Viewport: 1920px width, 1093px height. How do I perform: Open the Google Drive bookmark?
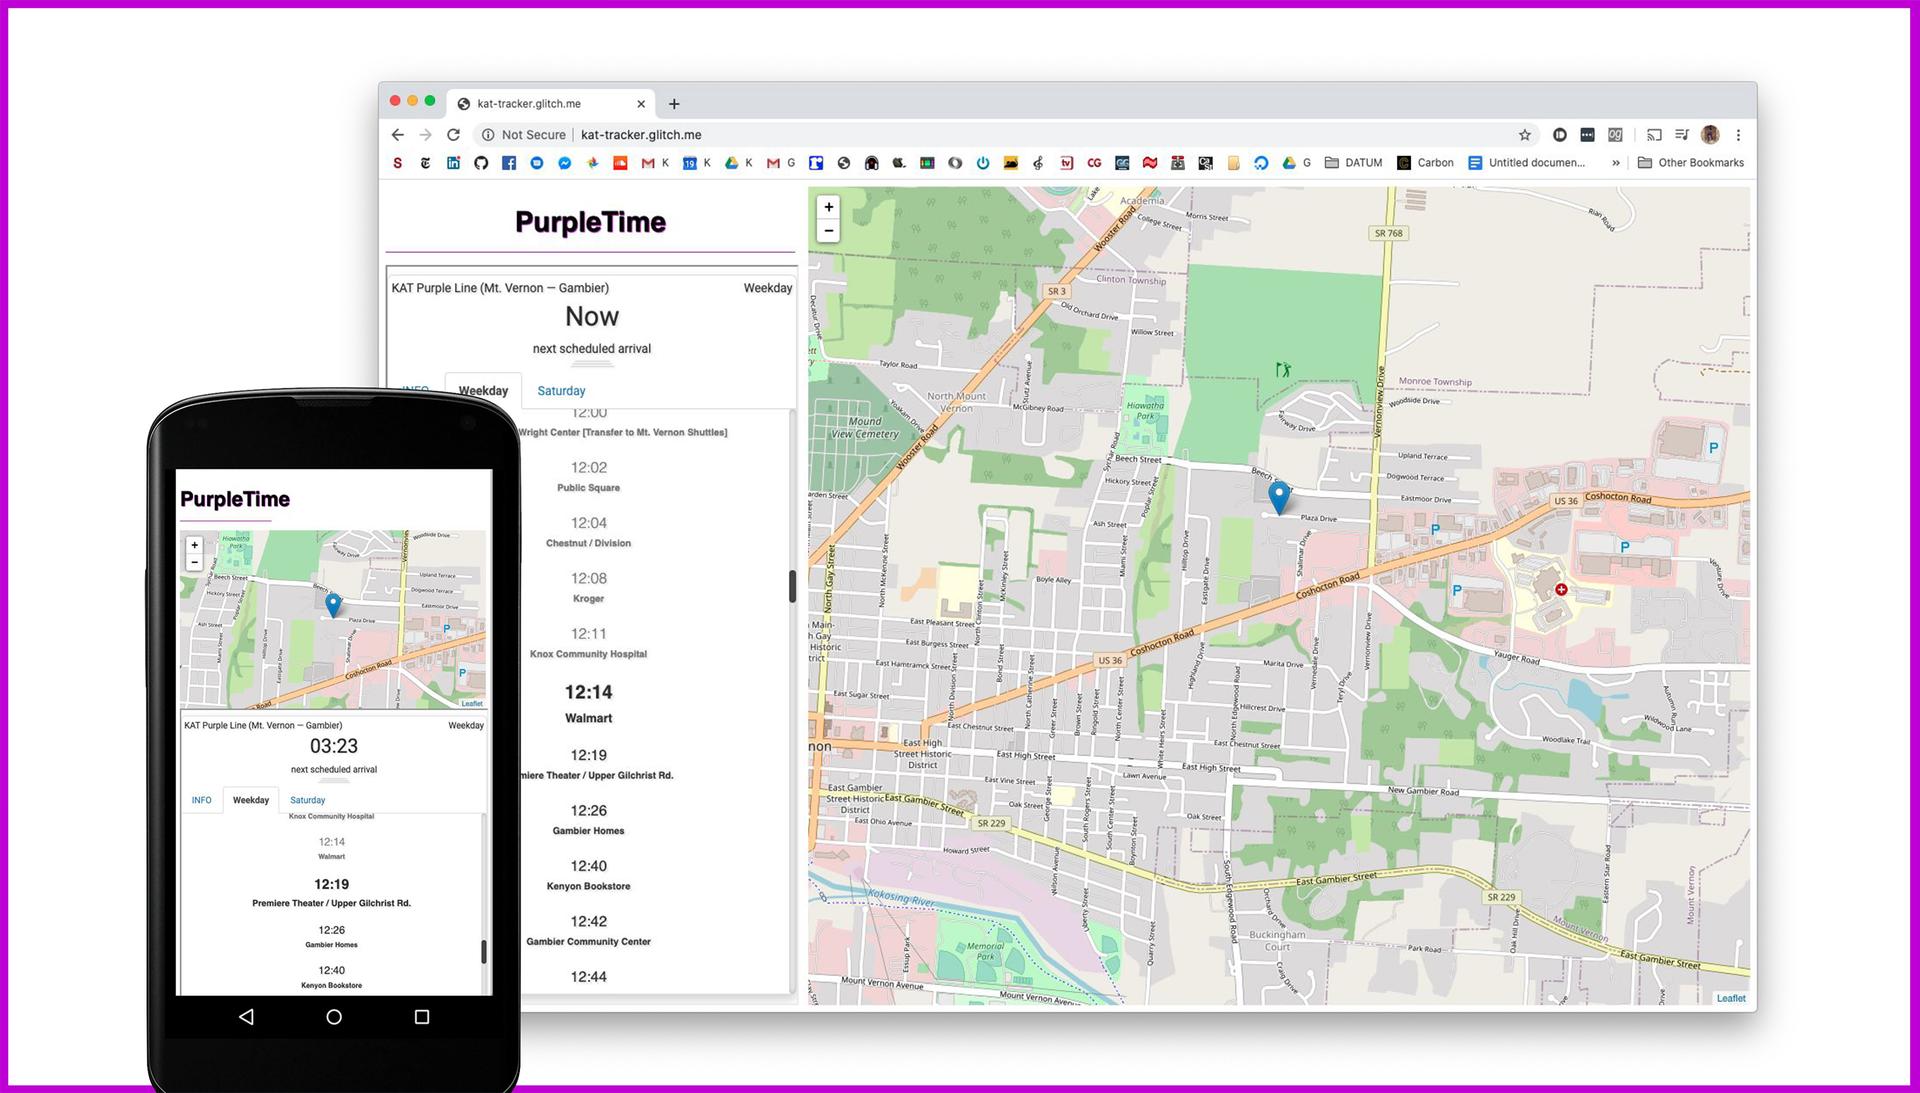point(732,162)
